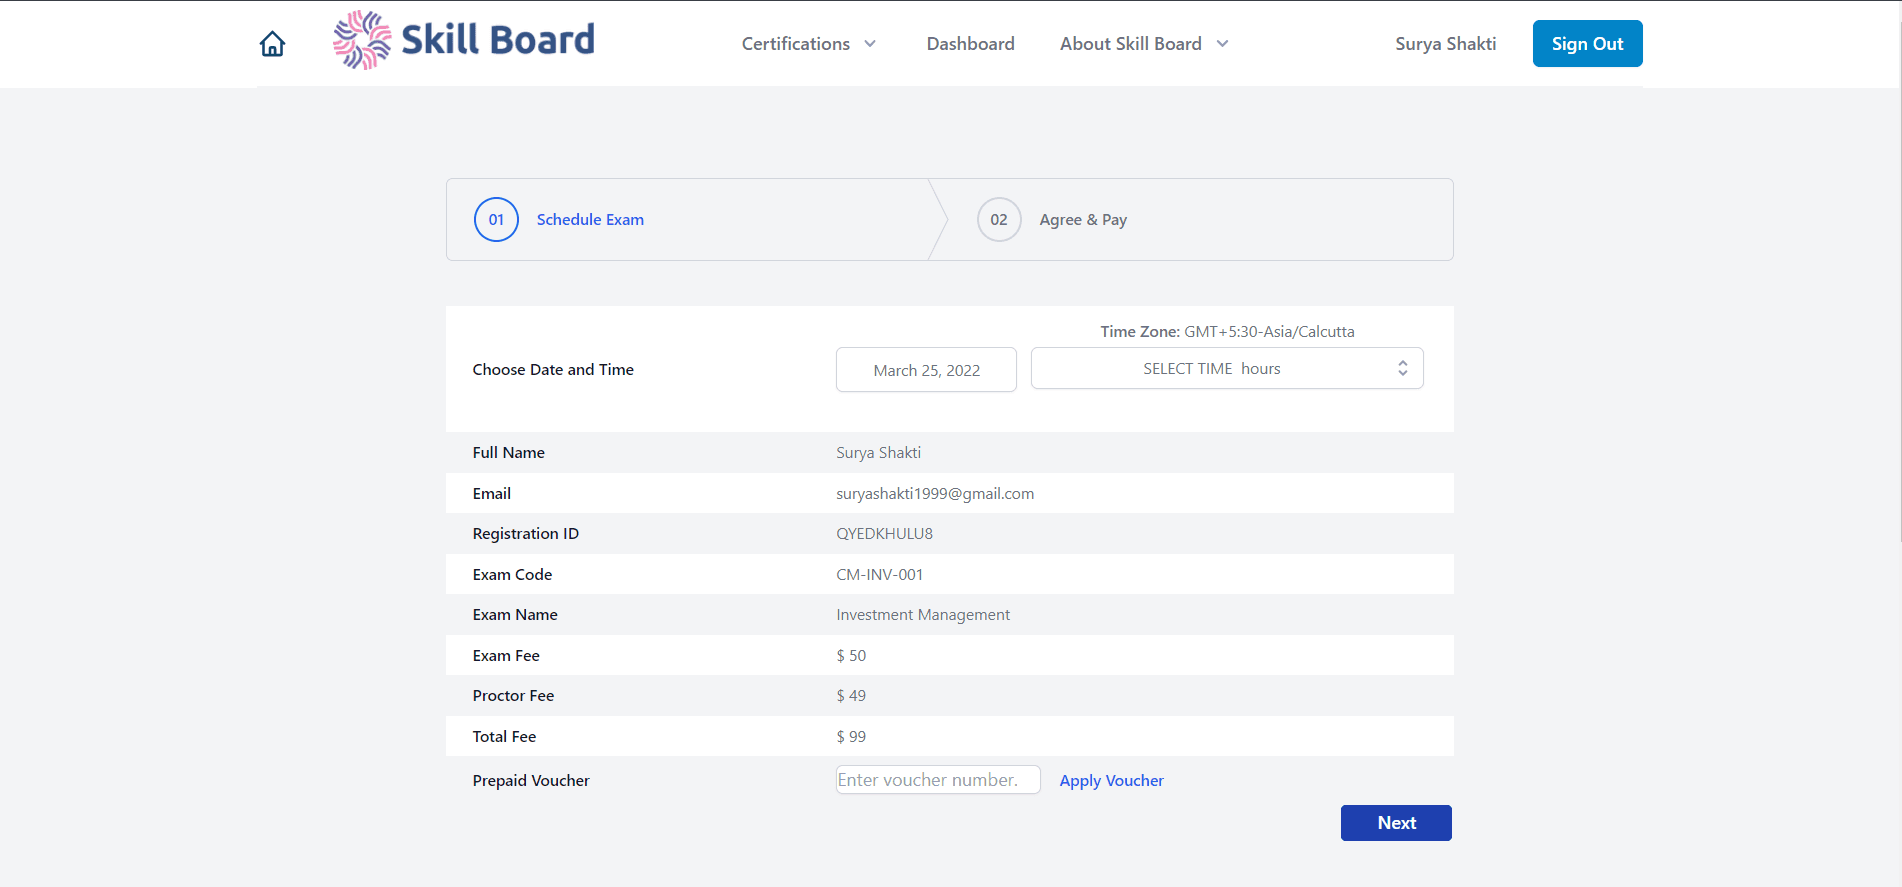Expand the Certifications dropdown chevron
Screen dimensions: 1902x887
pyautogui.click(x=870, y=44)
